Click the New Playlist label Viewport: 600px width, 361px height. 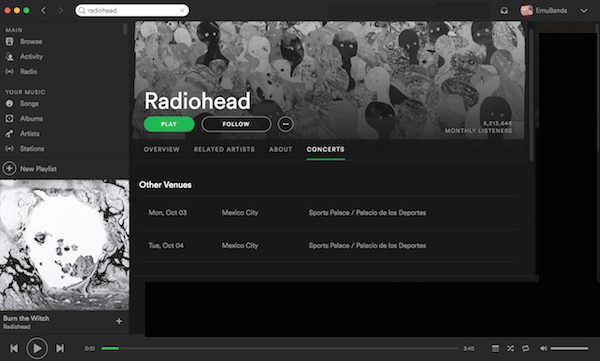[38, 169]
